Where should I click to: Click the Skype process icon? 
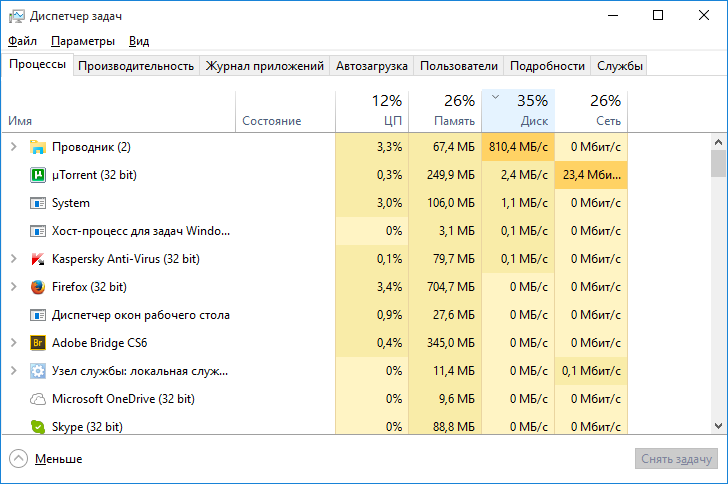(x=38, y=426)
